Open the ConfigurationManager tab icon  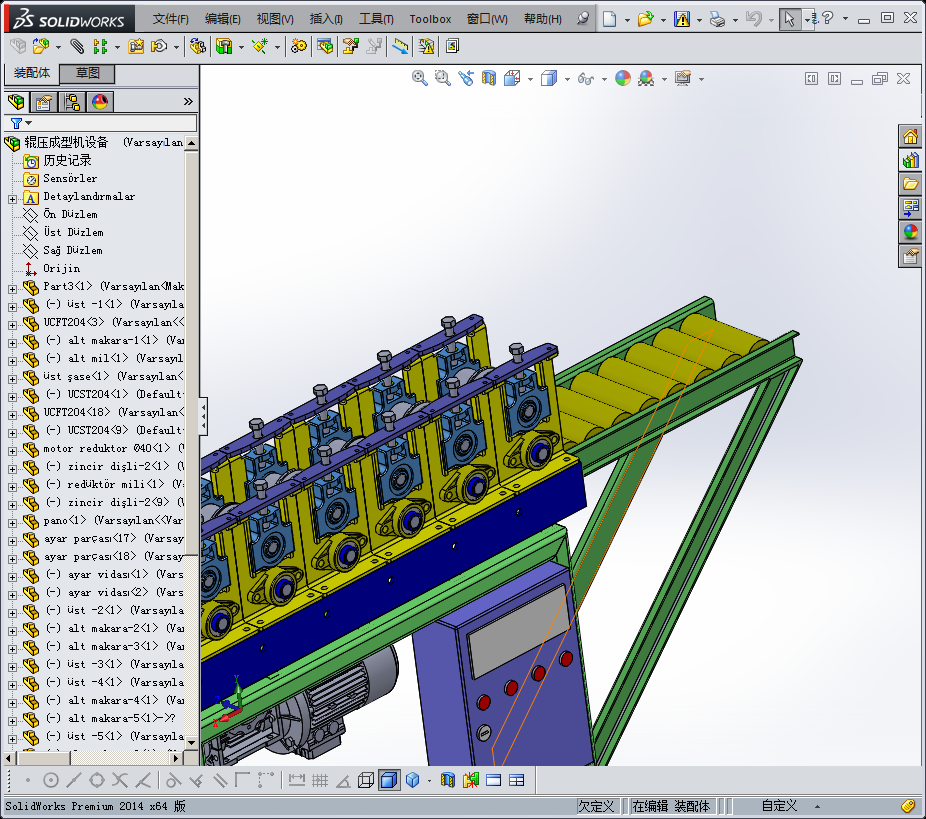coord(72,102)
